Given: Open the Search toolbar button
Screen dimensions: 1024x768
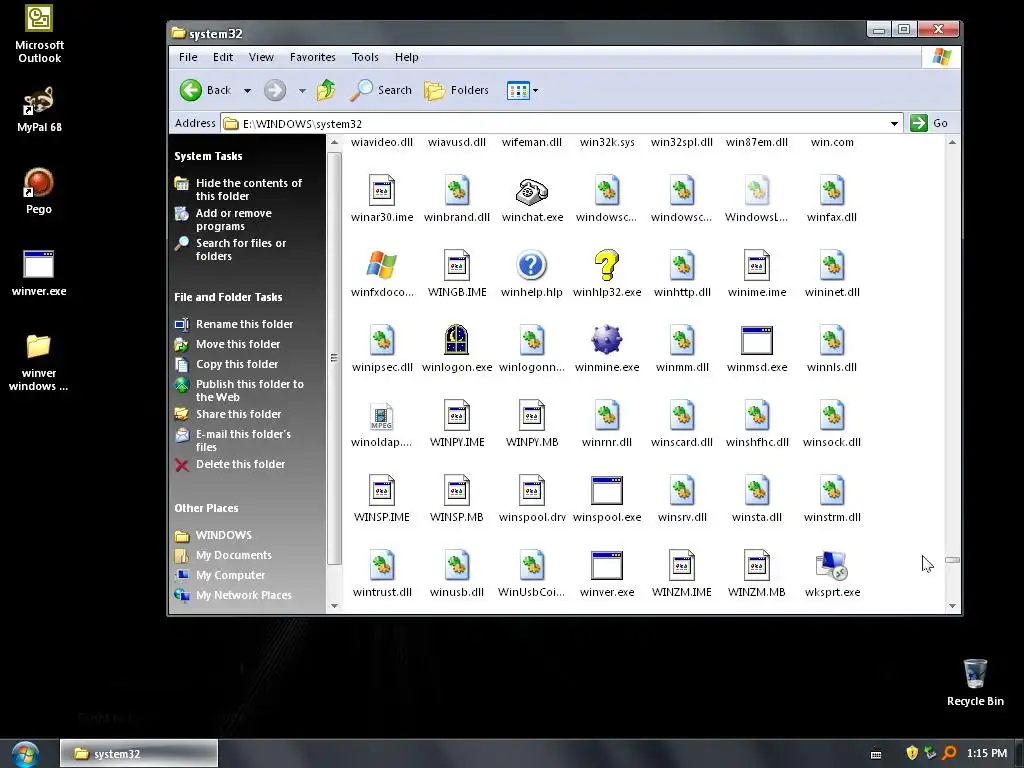Looking at the screenshot, I should [x=381, y=90].
